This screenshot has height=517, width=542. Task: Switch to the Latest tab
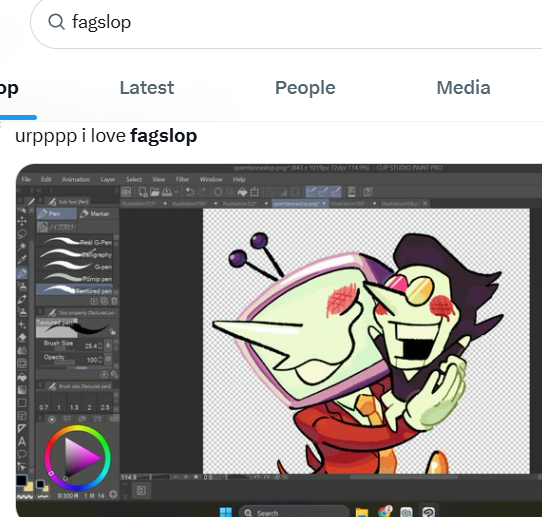pyautogui.click(x=147, y=88)
